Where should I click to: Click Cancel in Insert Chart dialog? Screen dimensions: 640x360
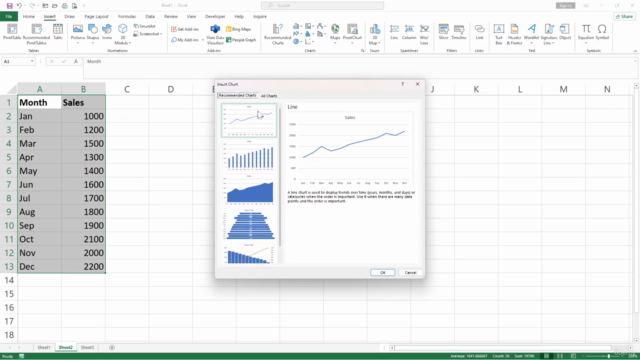click(410, 273)
